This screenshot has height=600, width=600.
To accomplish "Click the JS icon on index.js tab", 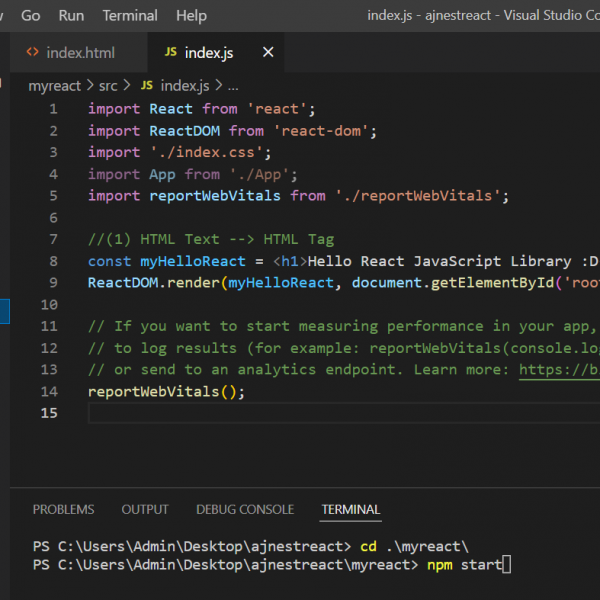I will tap(170, 52).
